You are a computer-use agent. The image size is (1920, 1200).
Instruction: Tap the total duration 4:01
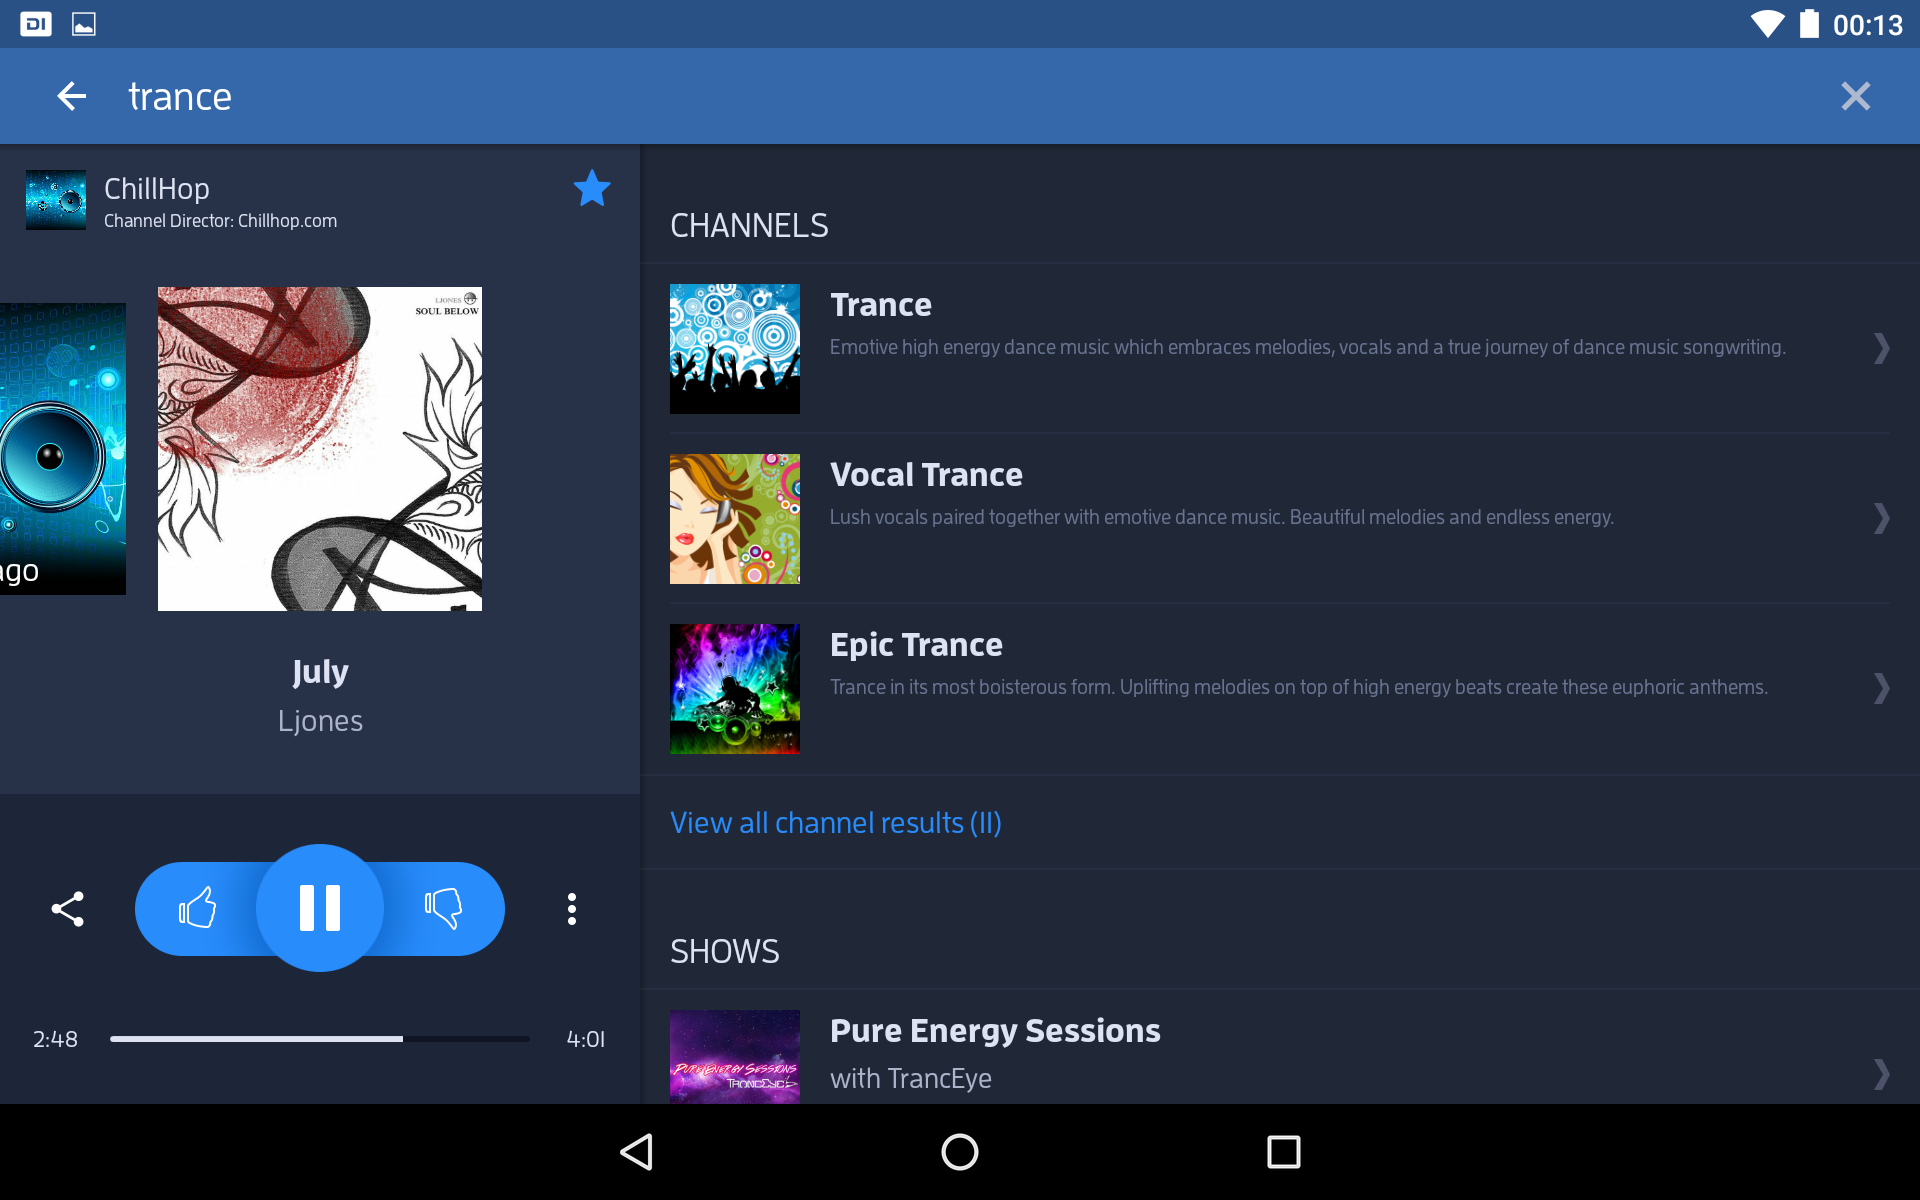tap(586, 1039)
